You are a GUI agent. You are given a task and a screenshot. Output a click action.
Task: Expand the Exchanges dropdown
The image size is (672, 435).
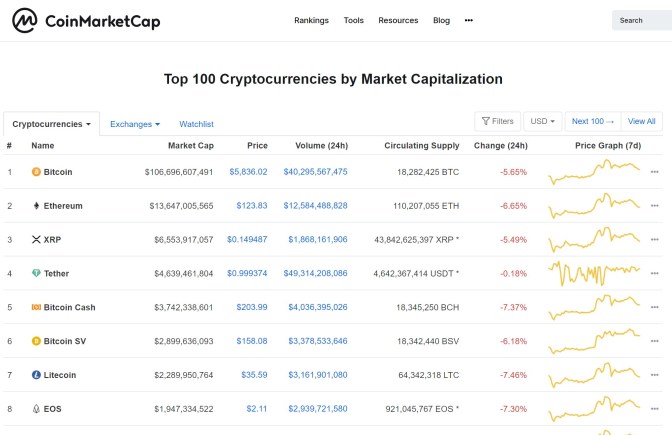pos(135,124)
